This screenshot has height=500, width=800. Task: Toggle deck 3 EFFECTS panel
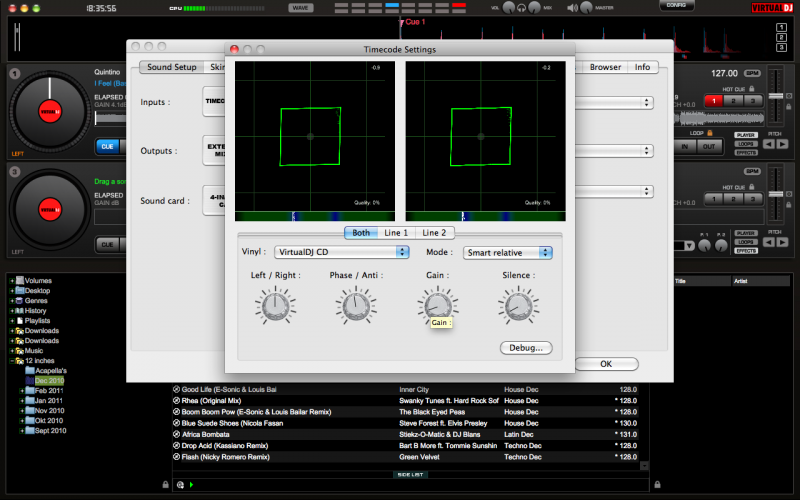click(746, 251)
